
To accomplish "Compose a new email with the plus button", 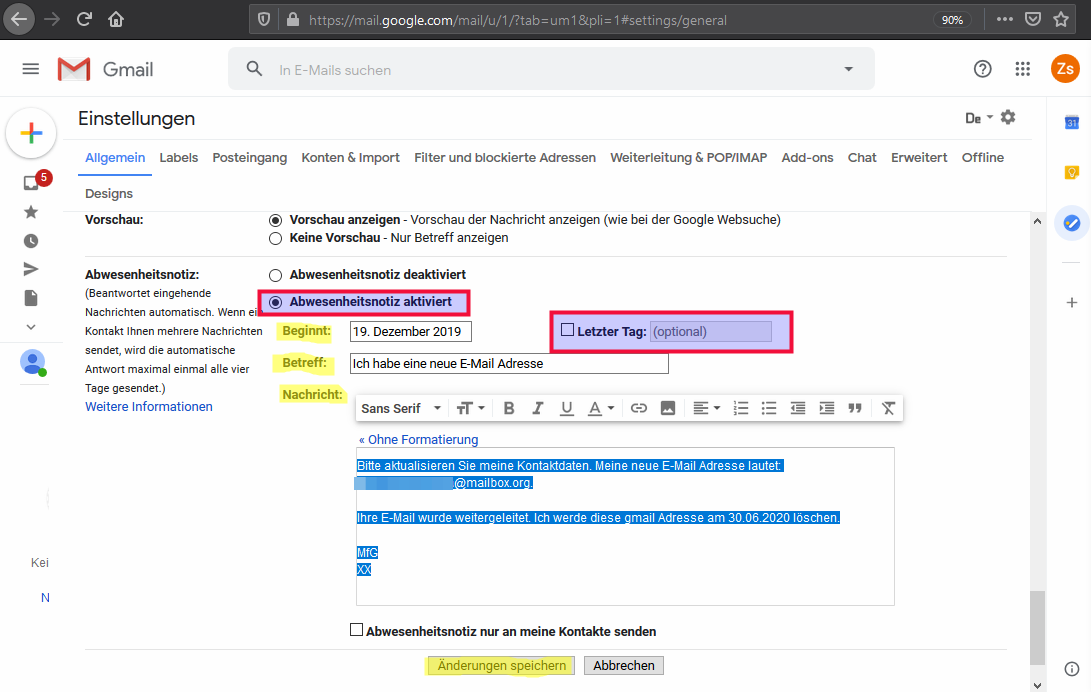I will click(31, 133).
